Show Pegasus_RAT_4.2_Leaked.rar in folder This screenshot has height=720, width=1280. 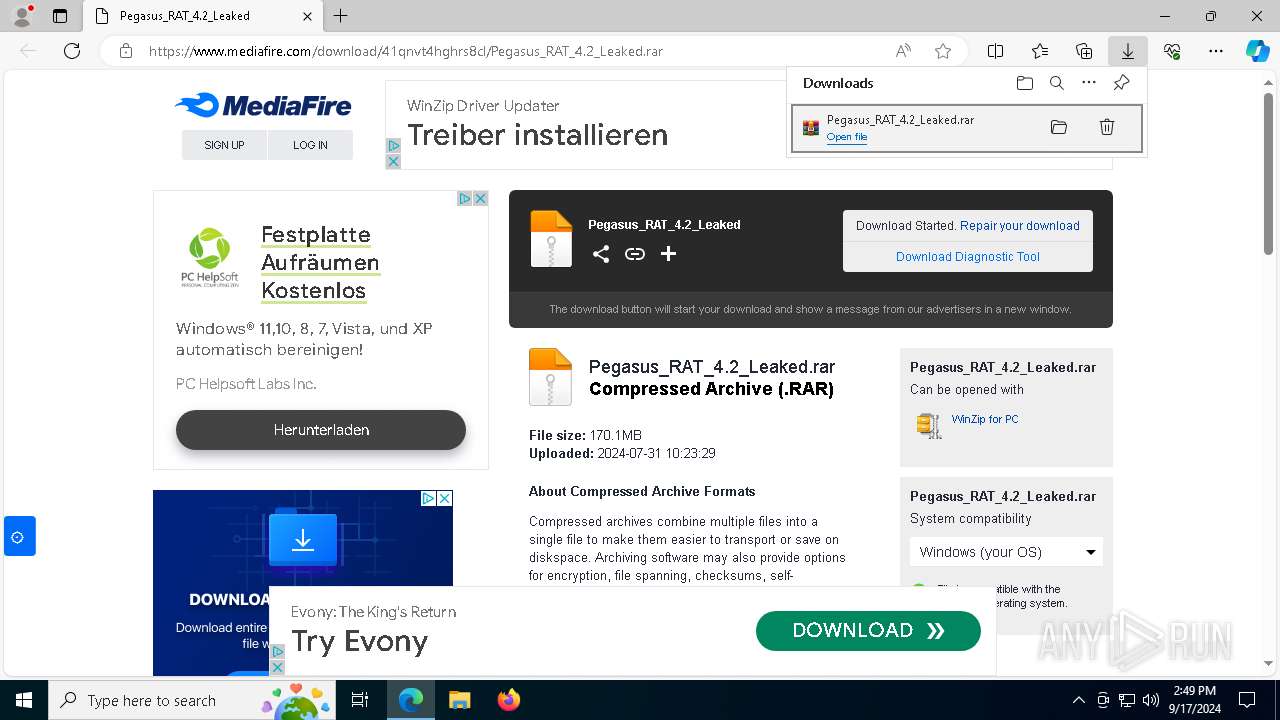pyautogui.click(x=1059, y=127)
